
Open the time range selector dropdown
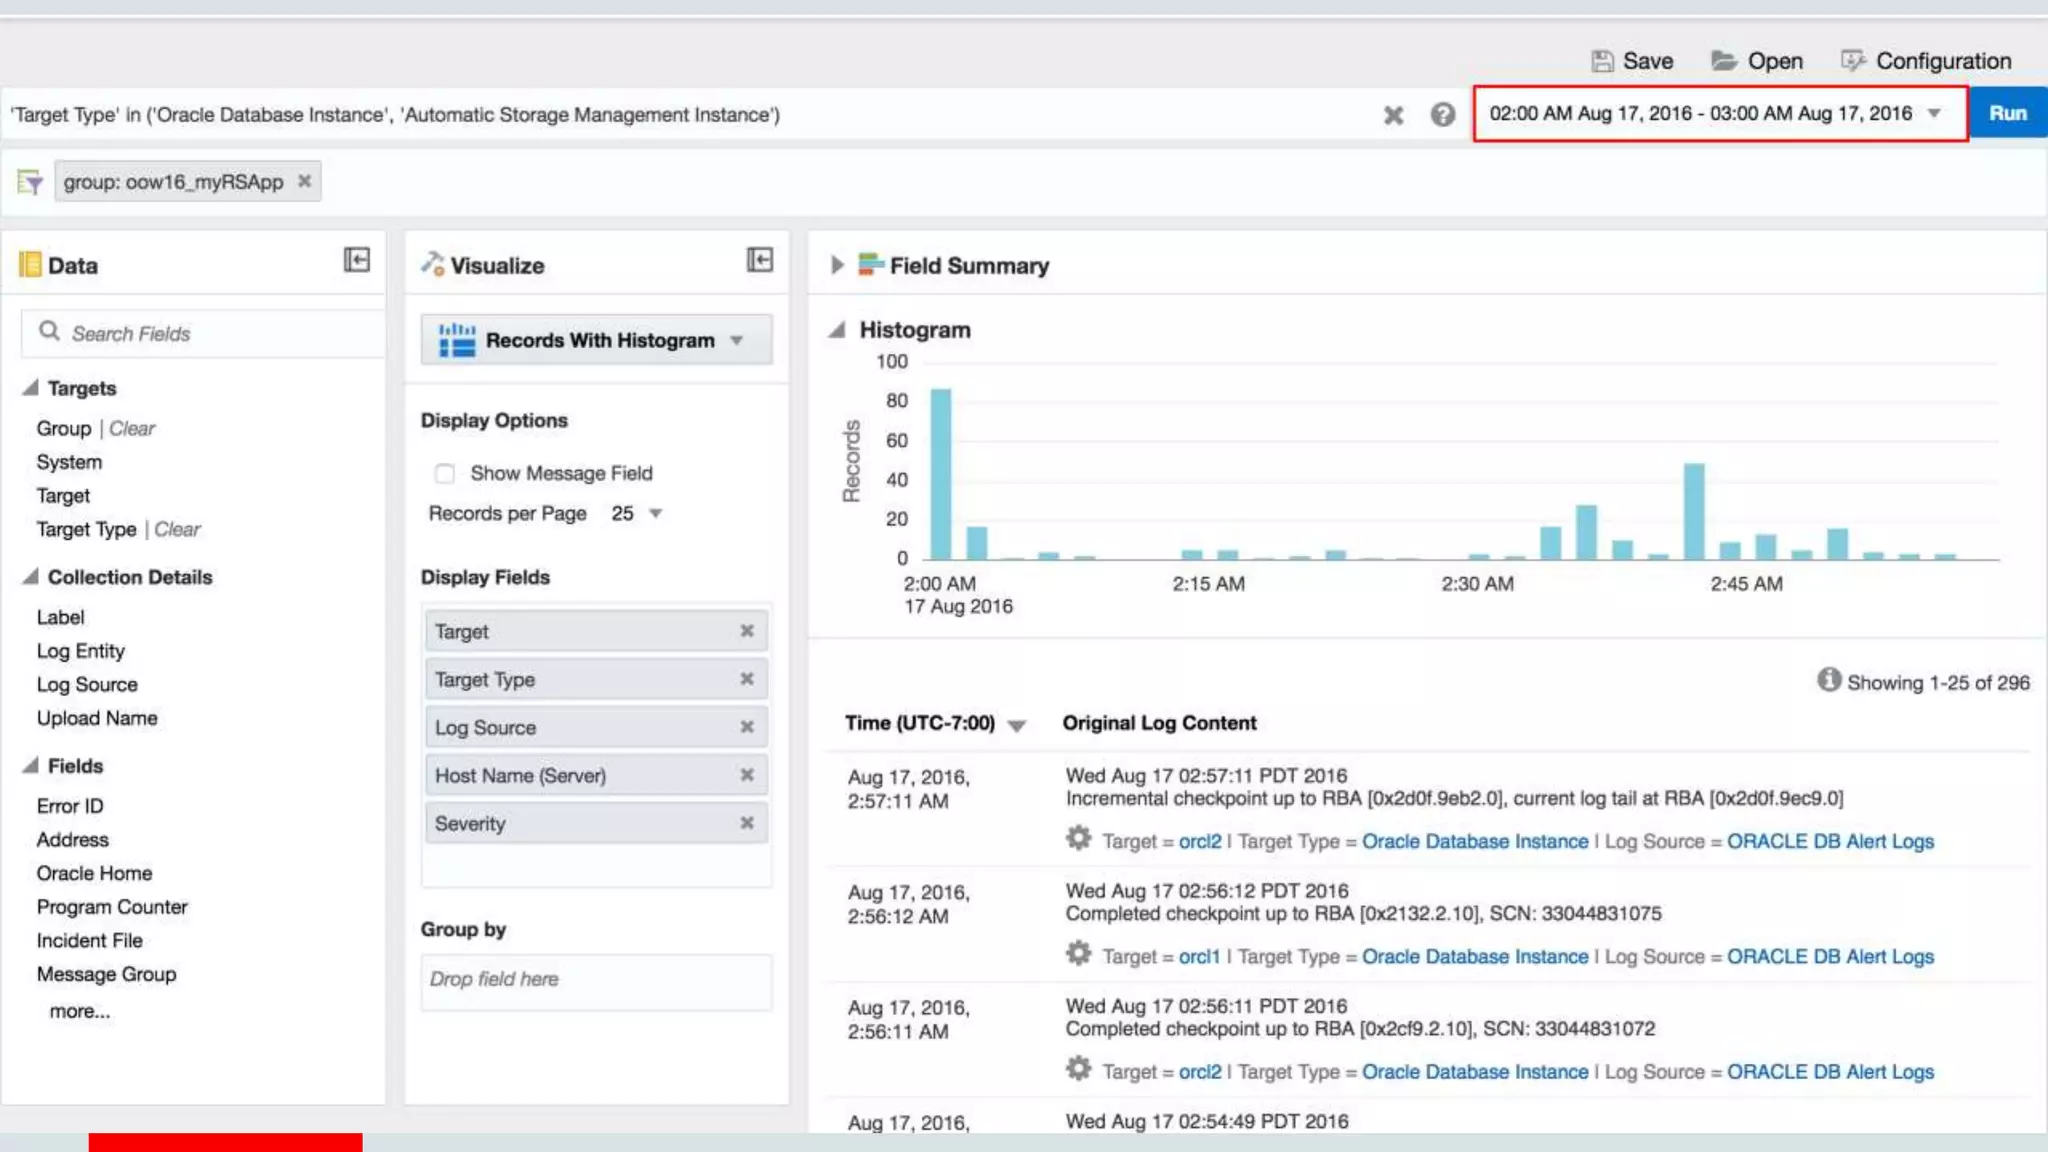click(1934, 114)
